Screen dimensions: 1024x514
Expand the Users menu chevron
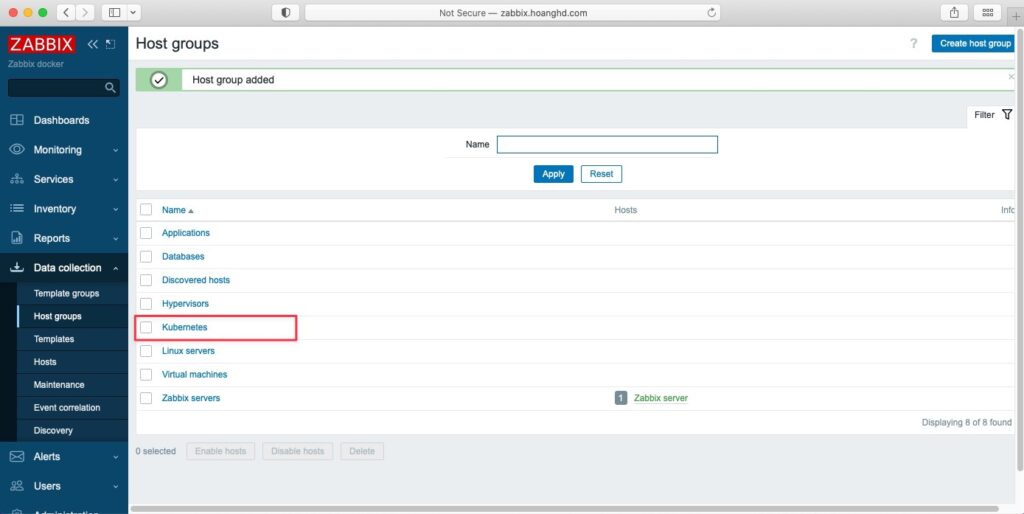point(116,487)
